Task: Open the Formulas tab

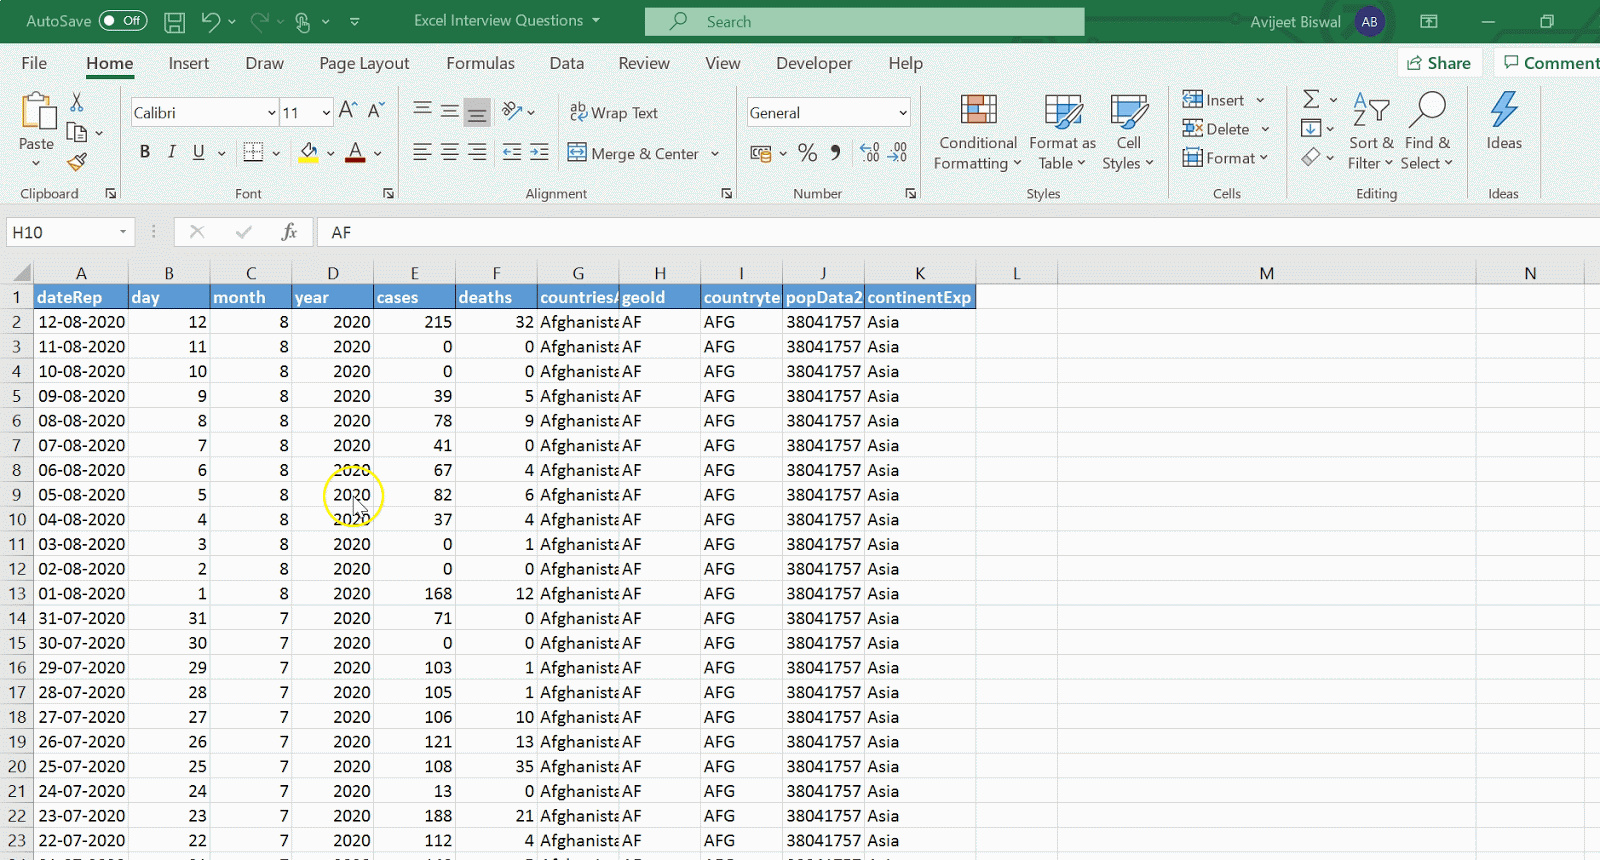Action: pyautogui.click(x=480, y=63)
